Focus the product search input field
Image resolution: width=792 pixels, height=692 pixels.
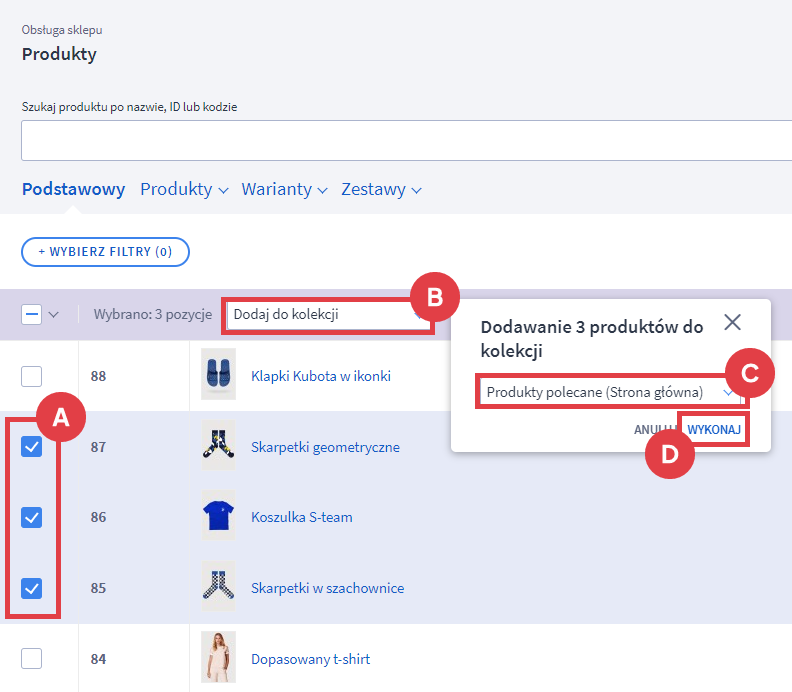pyautogui.click(x=400, y=141)
